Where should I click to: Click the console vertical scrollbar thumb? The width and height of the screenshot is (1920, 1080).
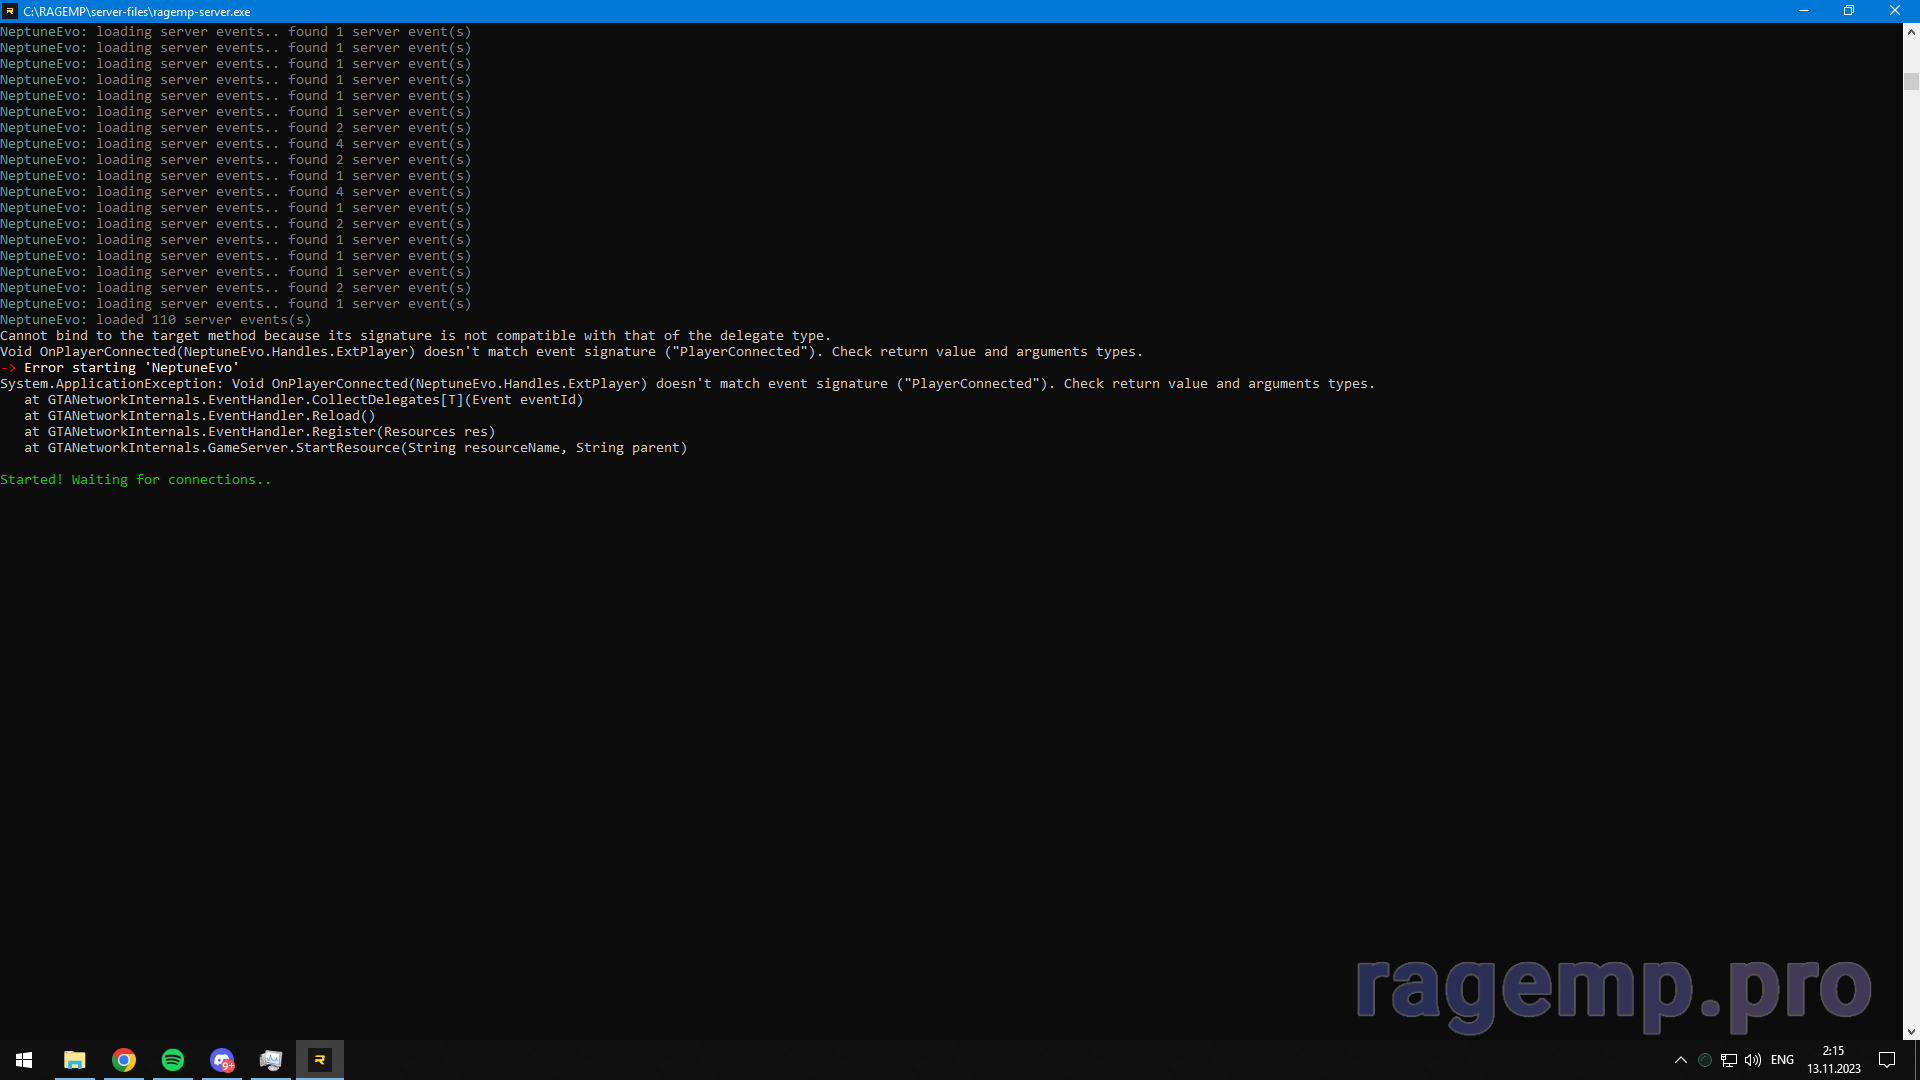pyautogui.click(x=1911, y=81)
